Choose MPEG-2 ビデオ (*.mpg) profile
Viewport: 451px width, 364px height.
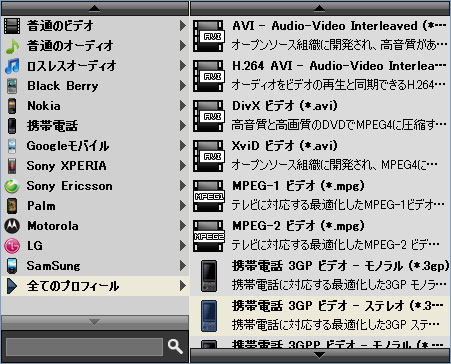click(x=320, y=236)
